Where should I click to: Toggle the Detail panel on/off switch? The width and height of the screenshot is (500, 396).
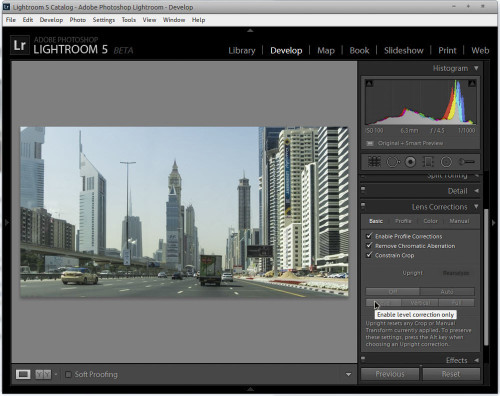[363, 189]
